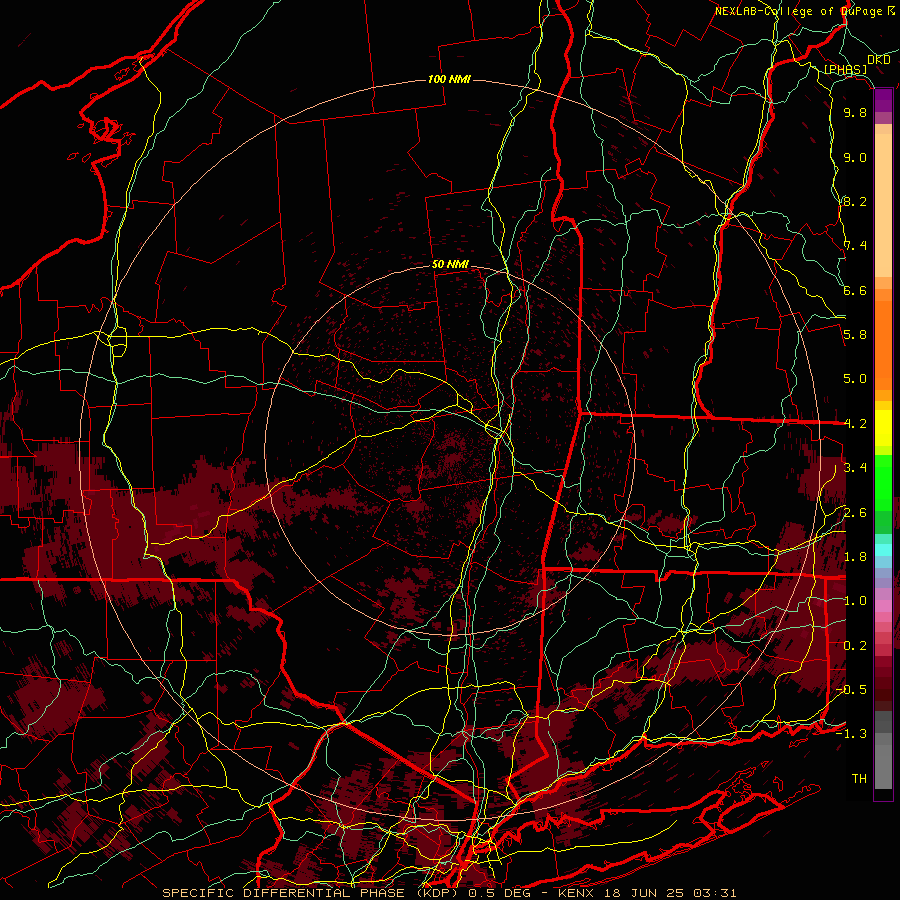900x900 pixels.
Task: Click the 5.8 legend value
Action: pos(855,335)
